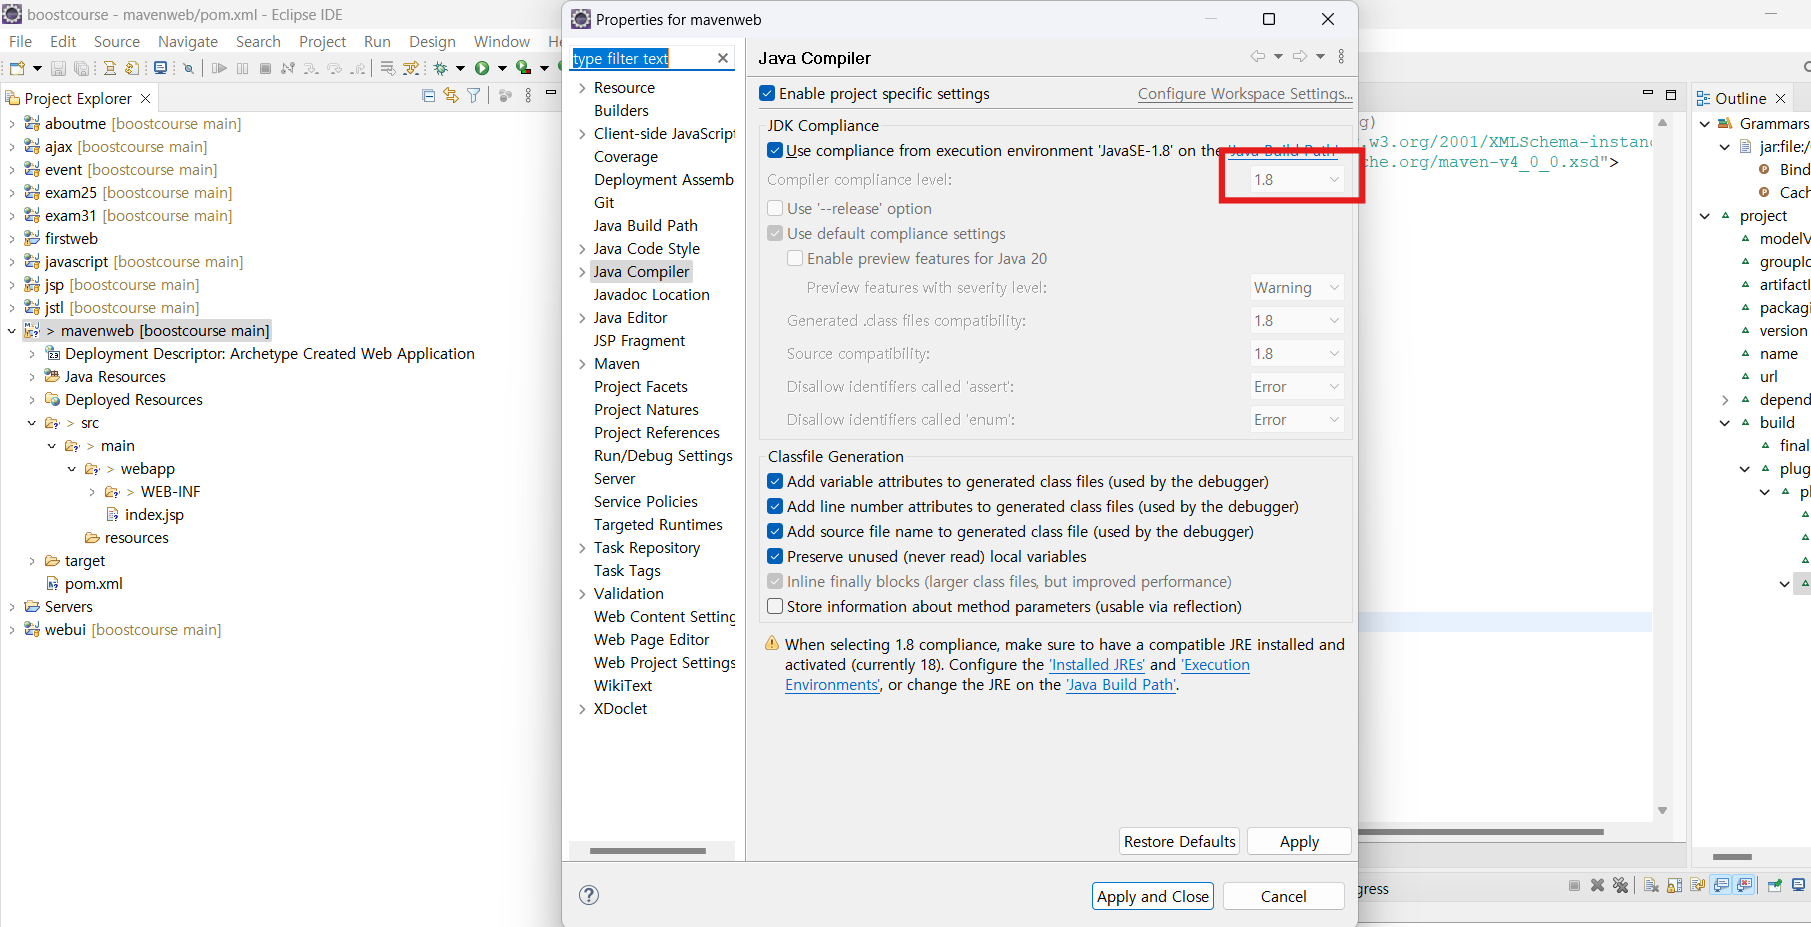Open the Navigate menu
This screenshot has width=1811, height=927.
tap(188, 41)
